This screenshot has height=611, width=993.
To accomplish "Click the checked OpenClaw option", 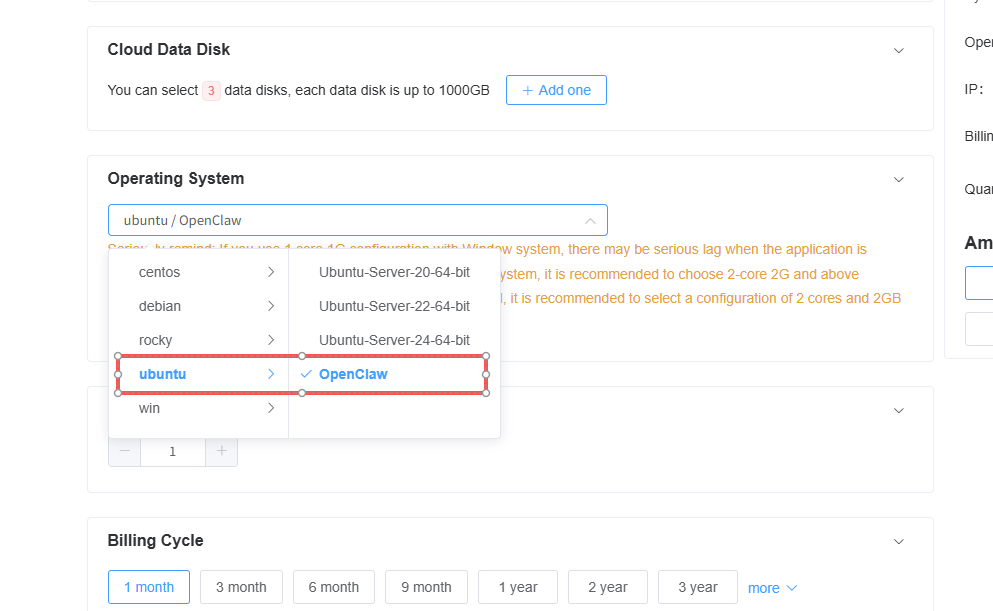I will click(x=353, y=374).
